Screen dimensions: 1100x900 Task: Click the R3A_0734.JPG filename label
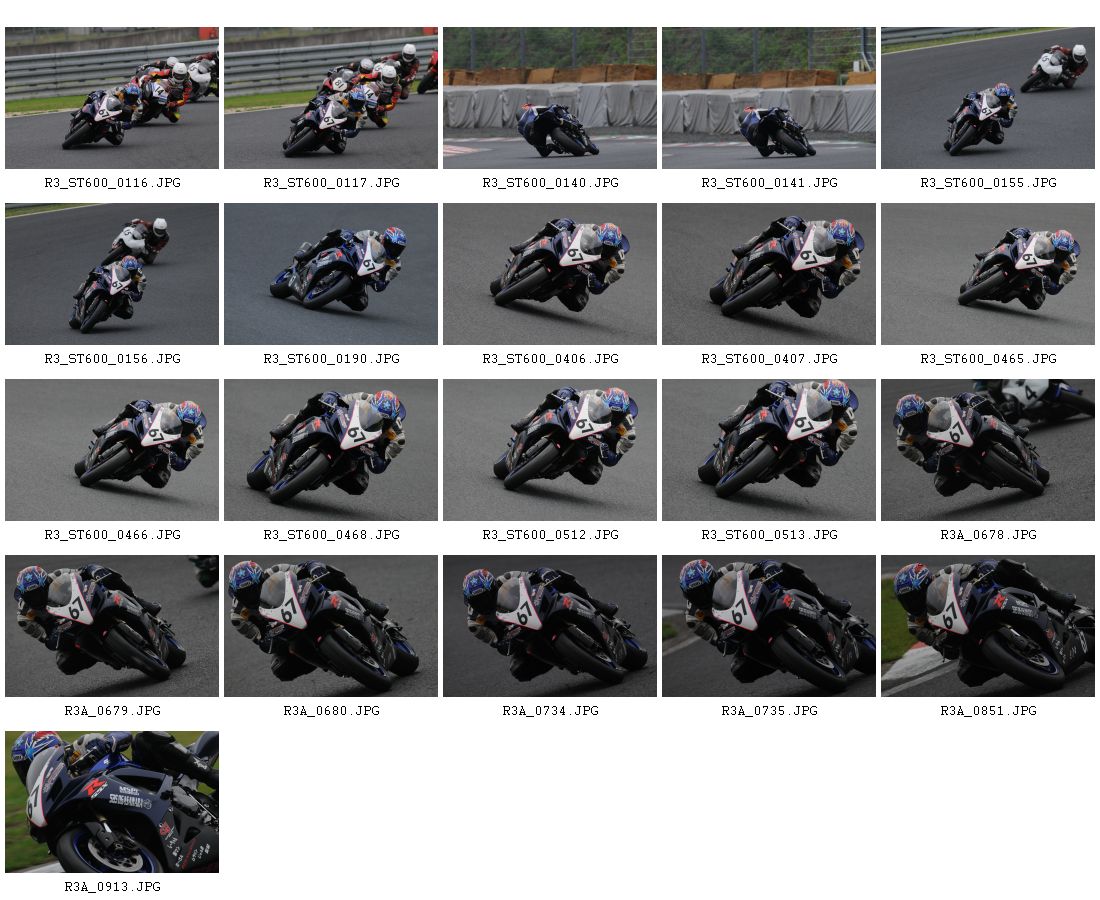pyautogui.click(x=550, y=711)
